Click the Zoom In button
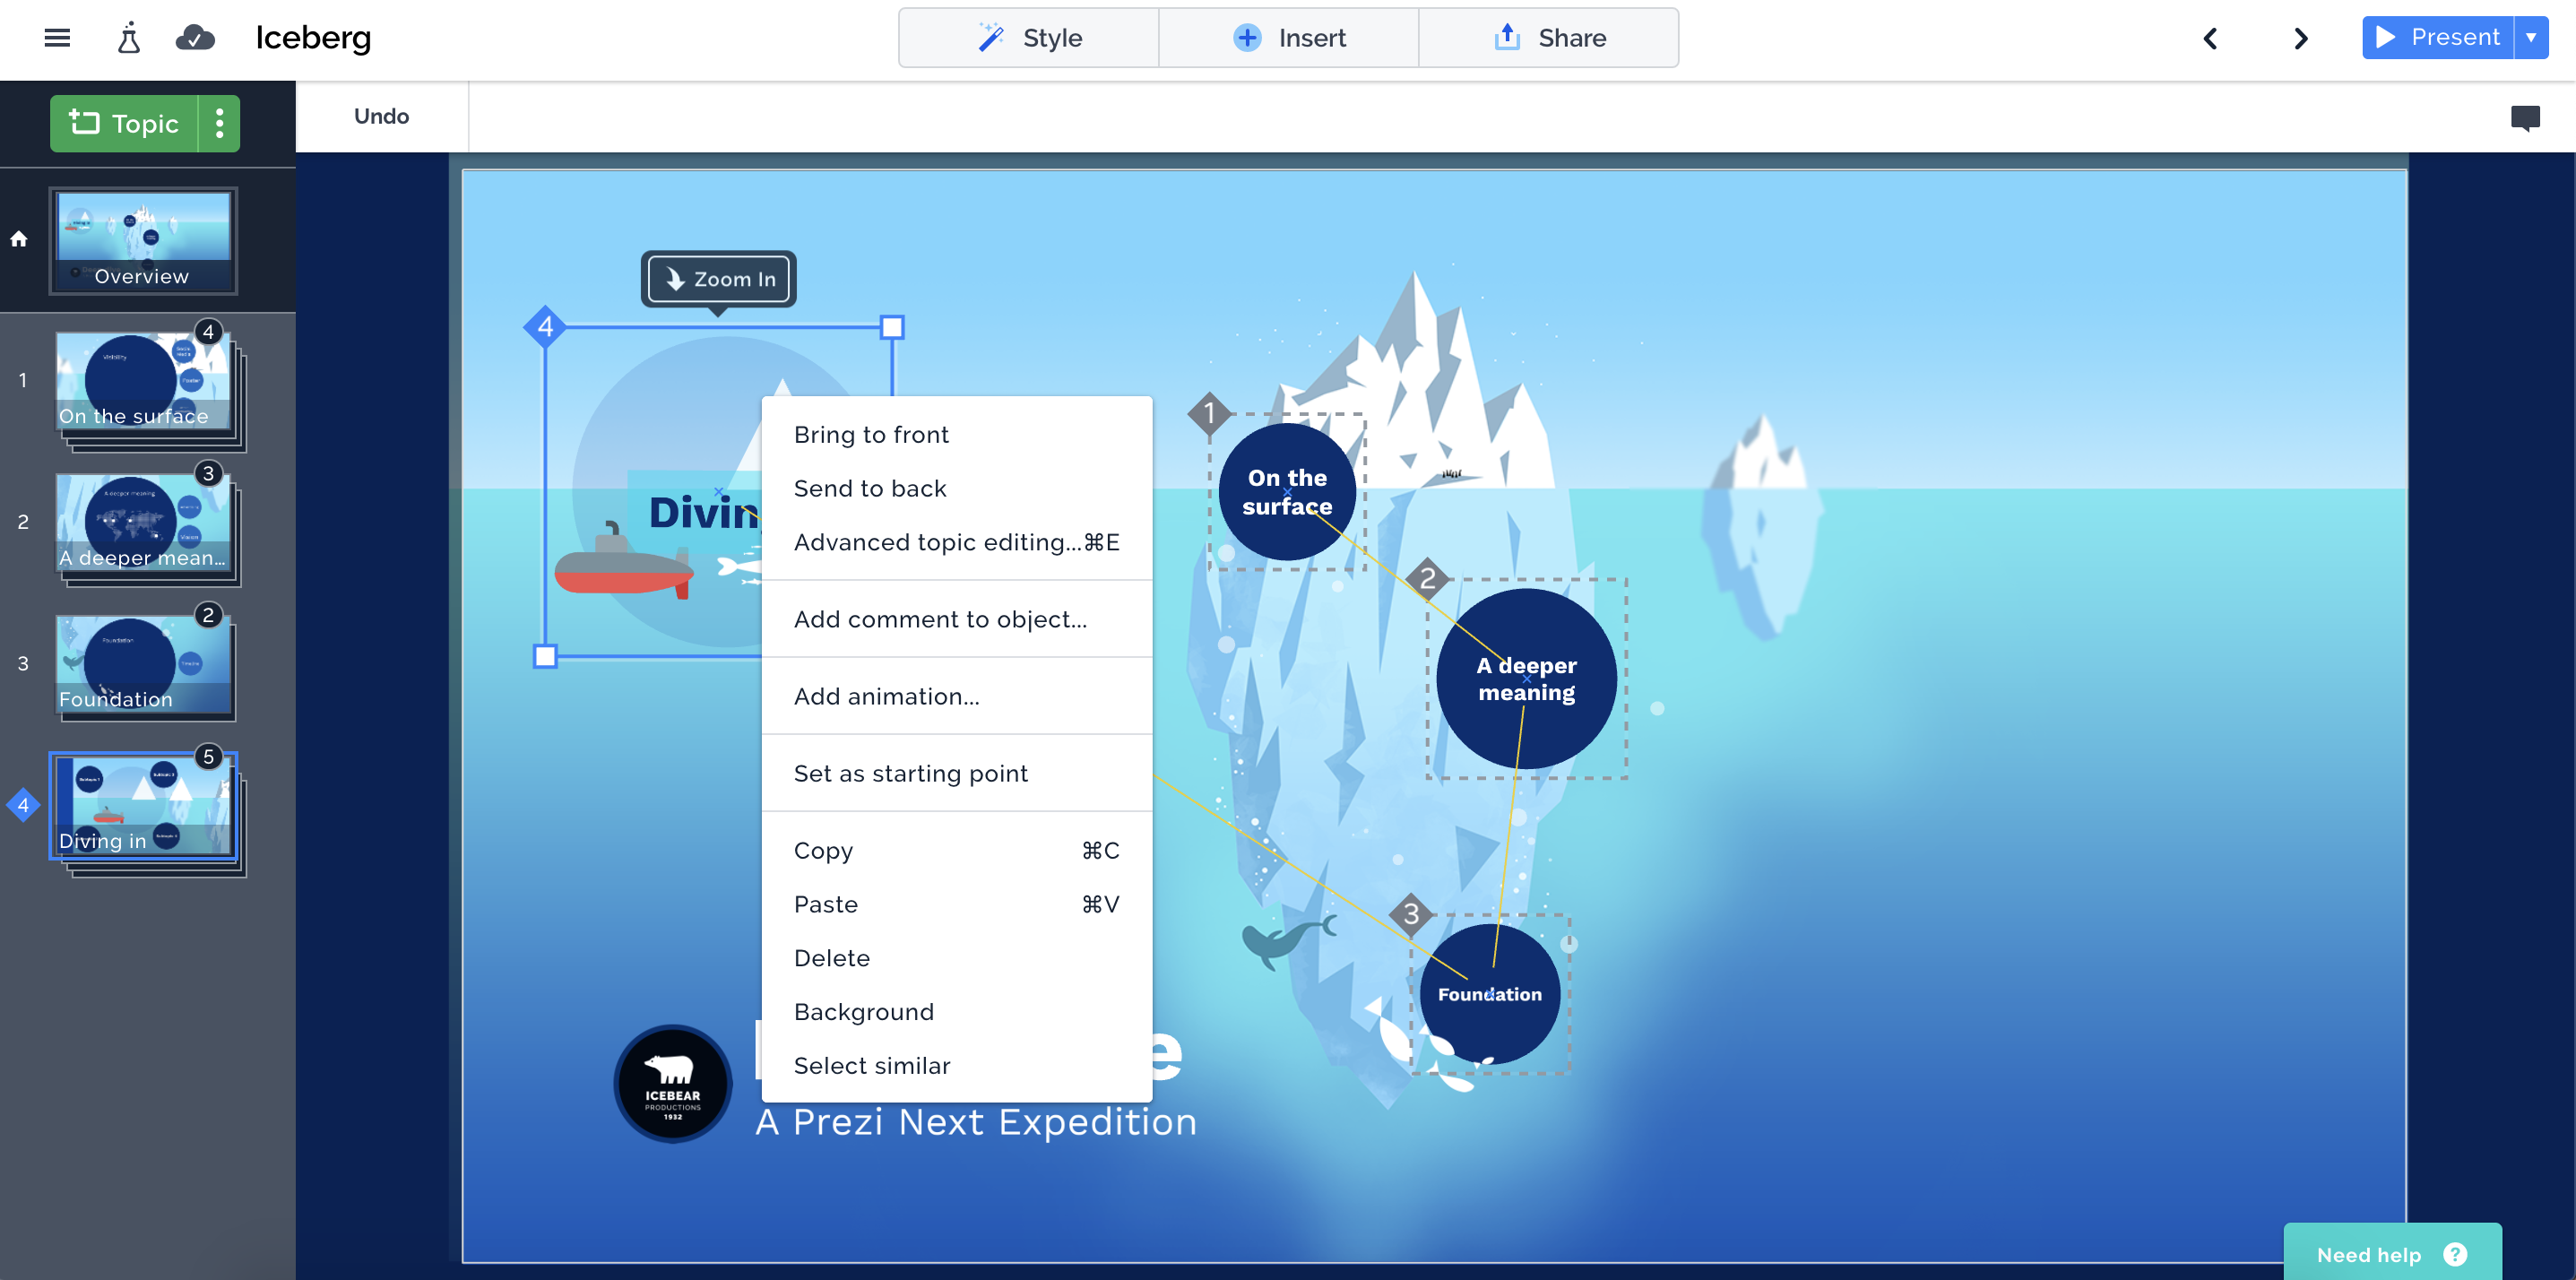The image size is (2576, 1280). click(x=719, y=279)
